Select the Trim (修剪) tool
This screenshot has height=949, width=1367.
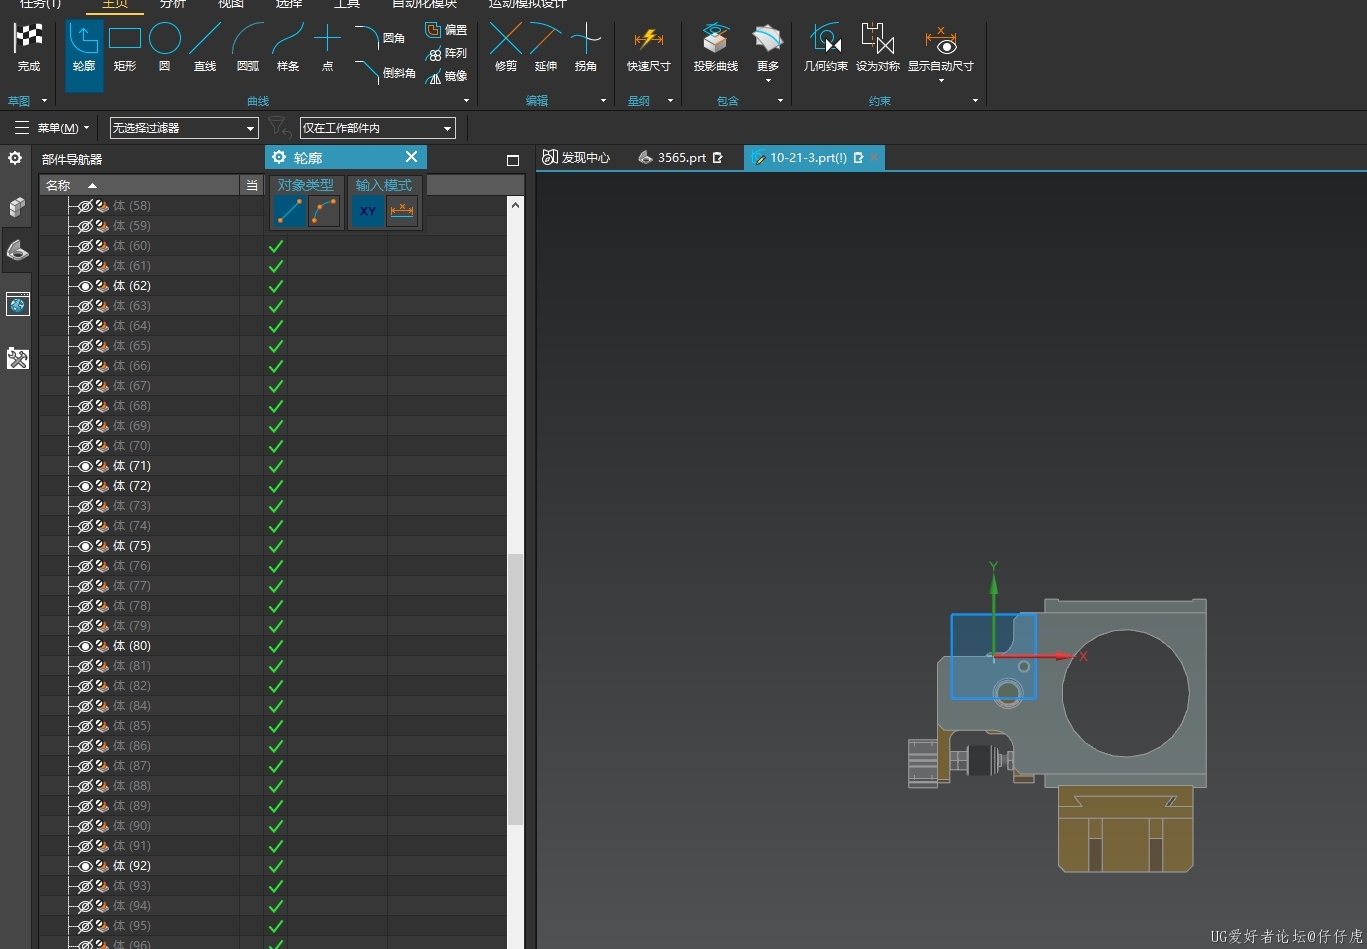point(506,48)
